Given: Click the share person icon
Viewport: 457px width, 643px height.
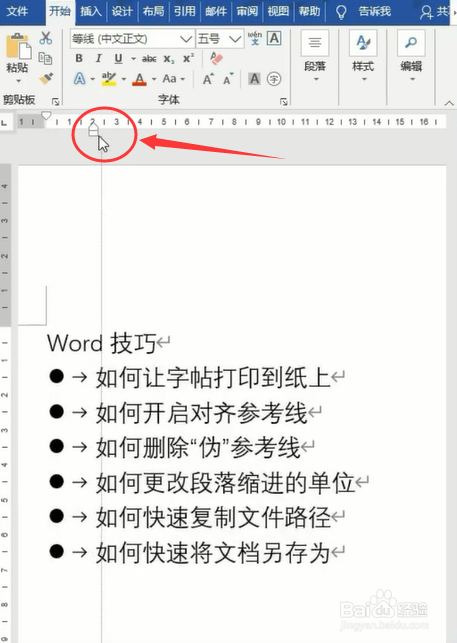Looking at the screenshot, I should click(426, 12).
